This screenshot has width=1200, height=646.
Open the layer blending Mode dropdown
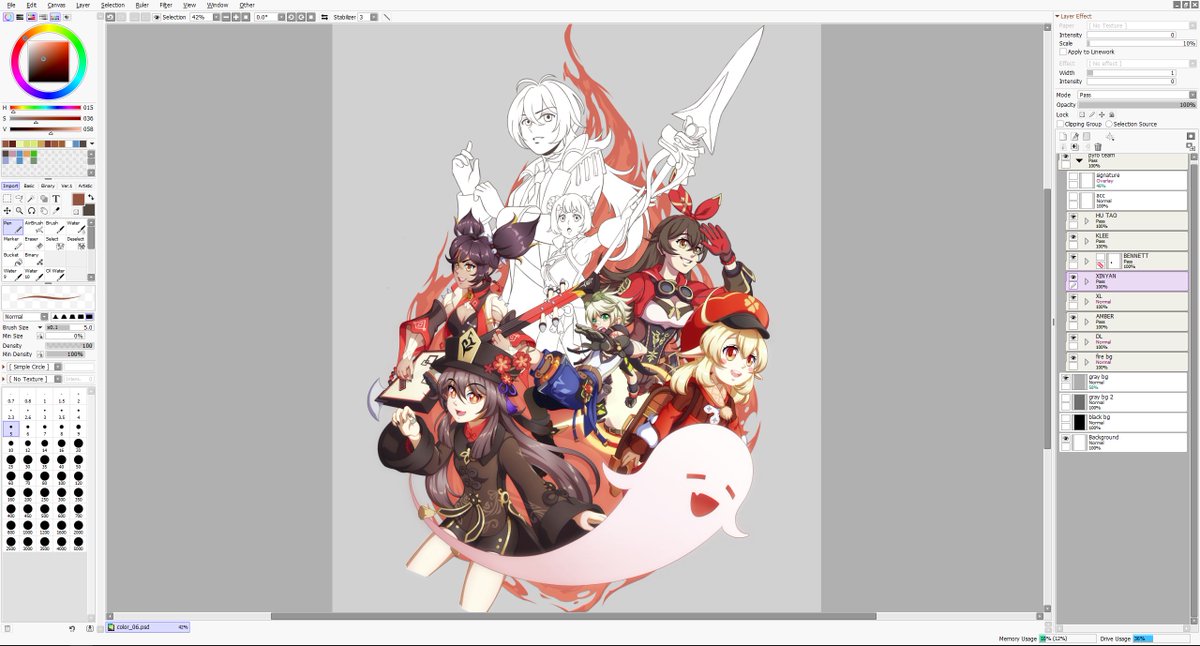point(1136,95)
